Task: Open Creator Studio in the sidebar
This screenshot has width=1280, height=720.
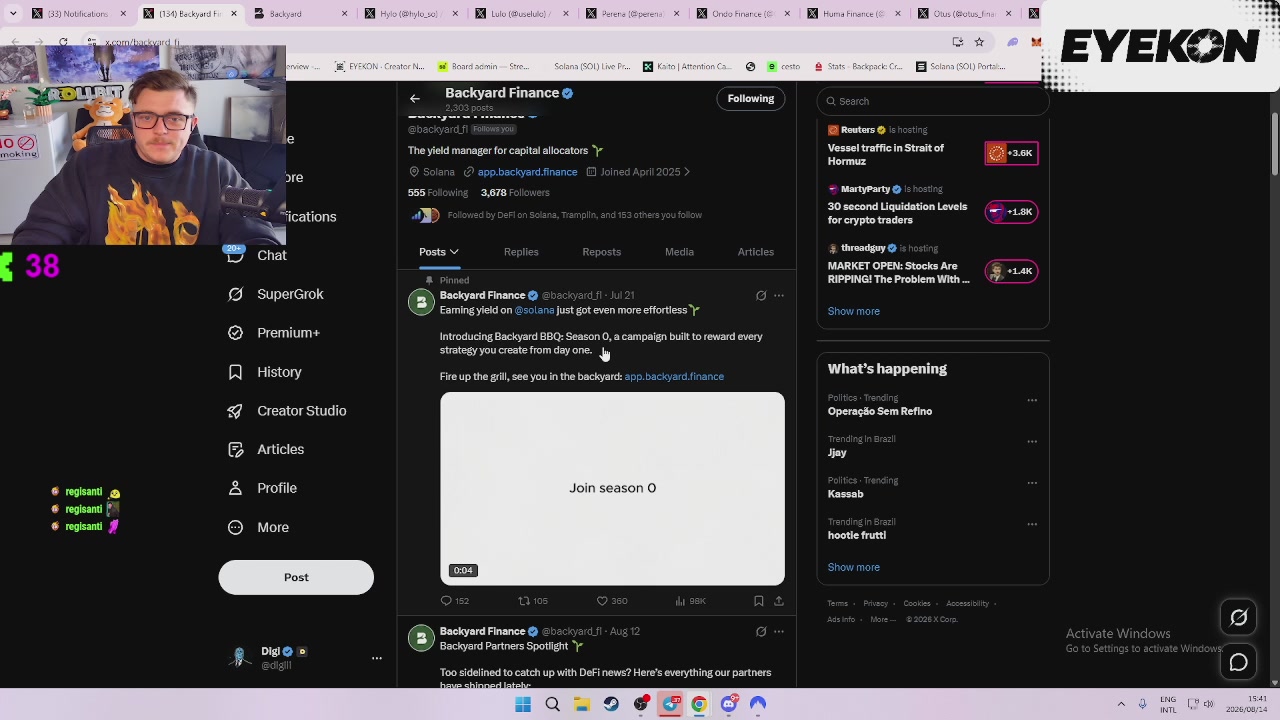Action: [287, 411]
